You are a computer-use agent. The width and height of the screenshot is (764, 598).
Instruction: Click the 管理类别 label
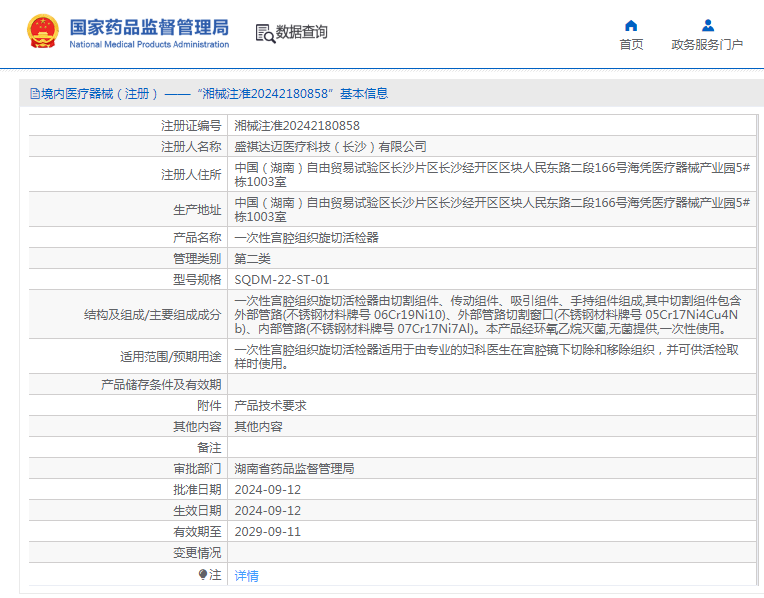[197, 259]
